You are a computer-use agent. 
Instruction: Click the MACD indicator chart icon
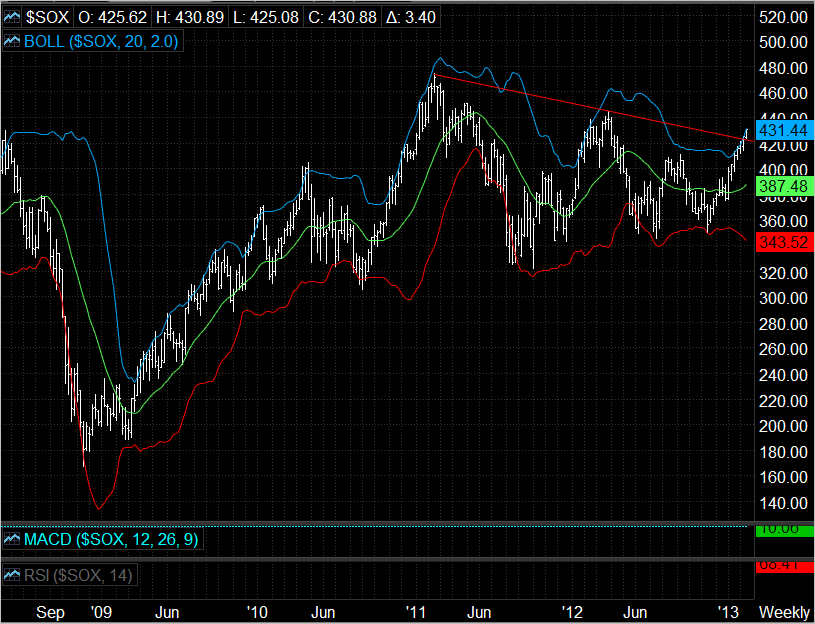tap(12, 540)
